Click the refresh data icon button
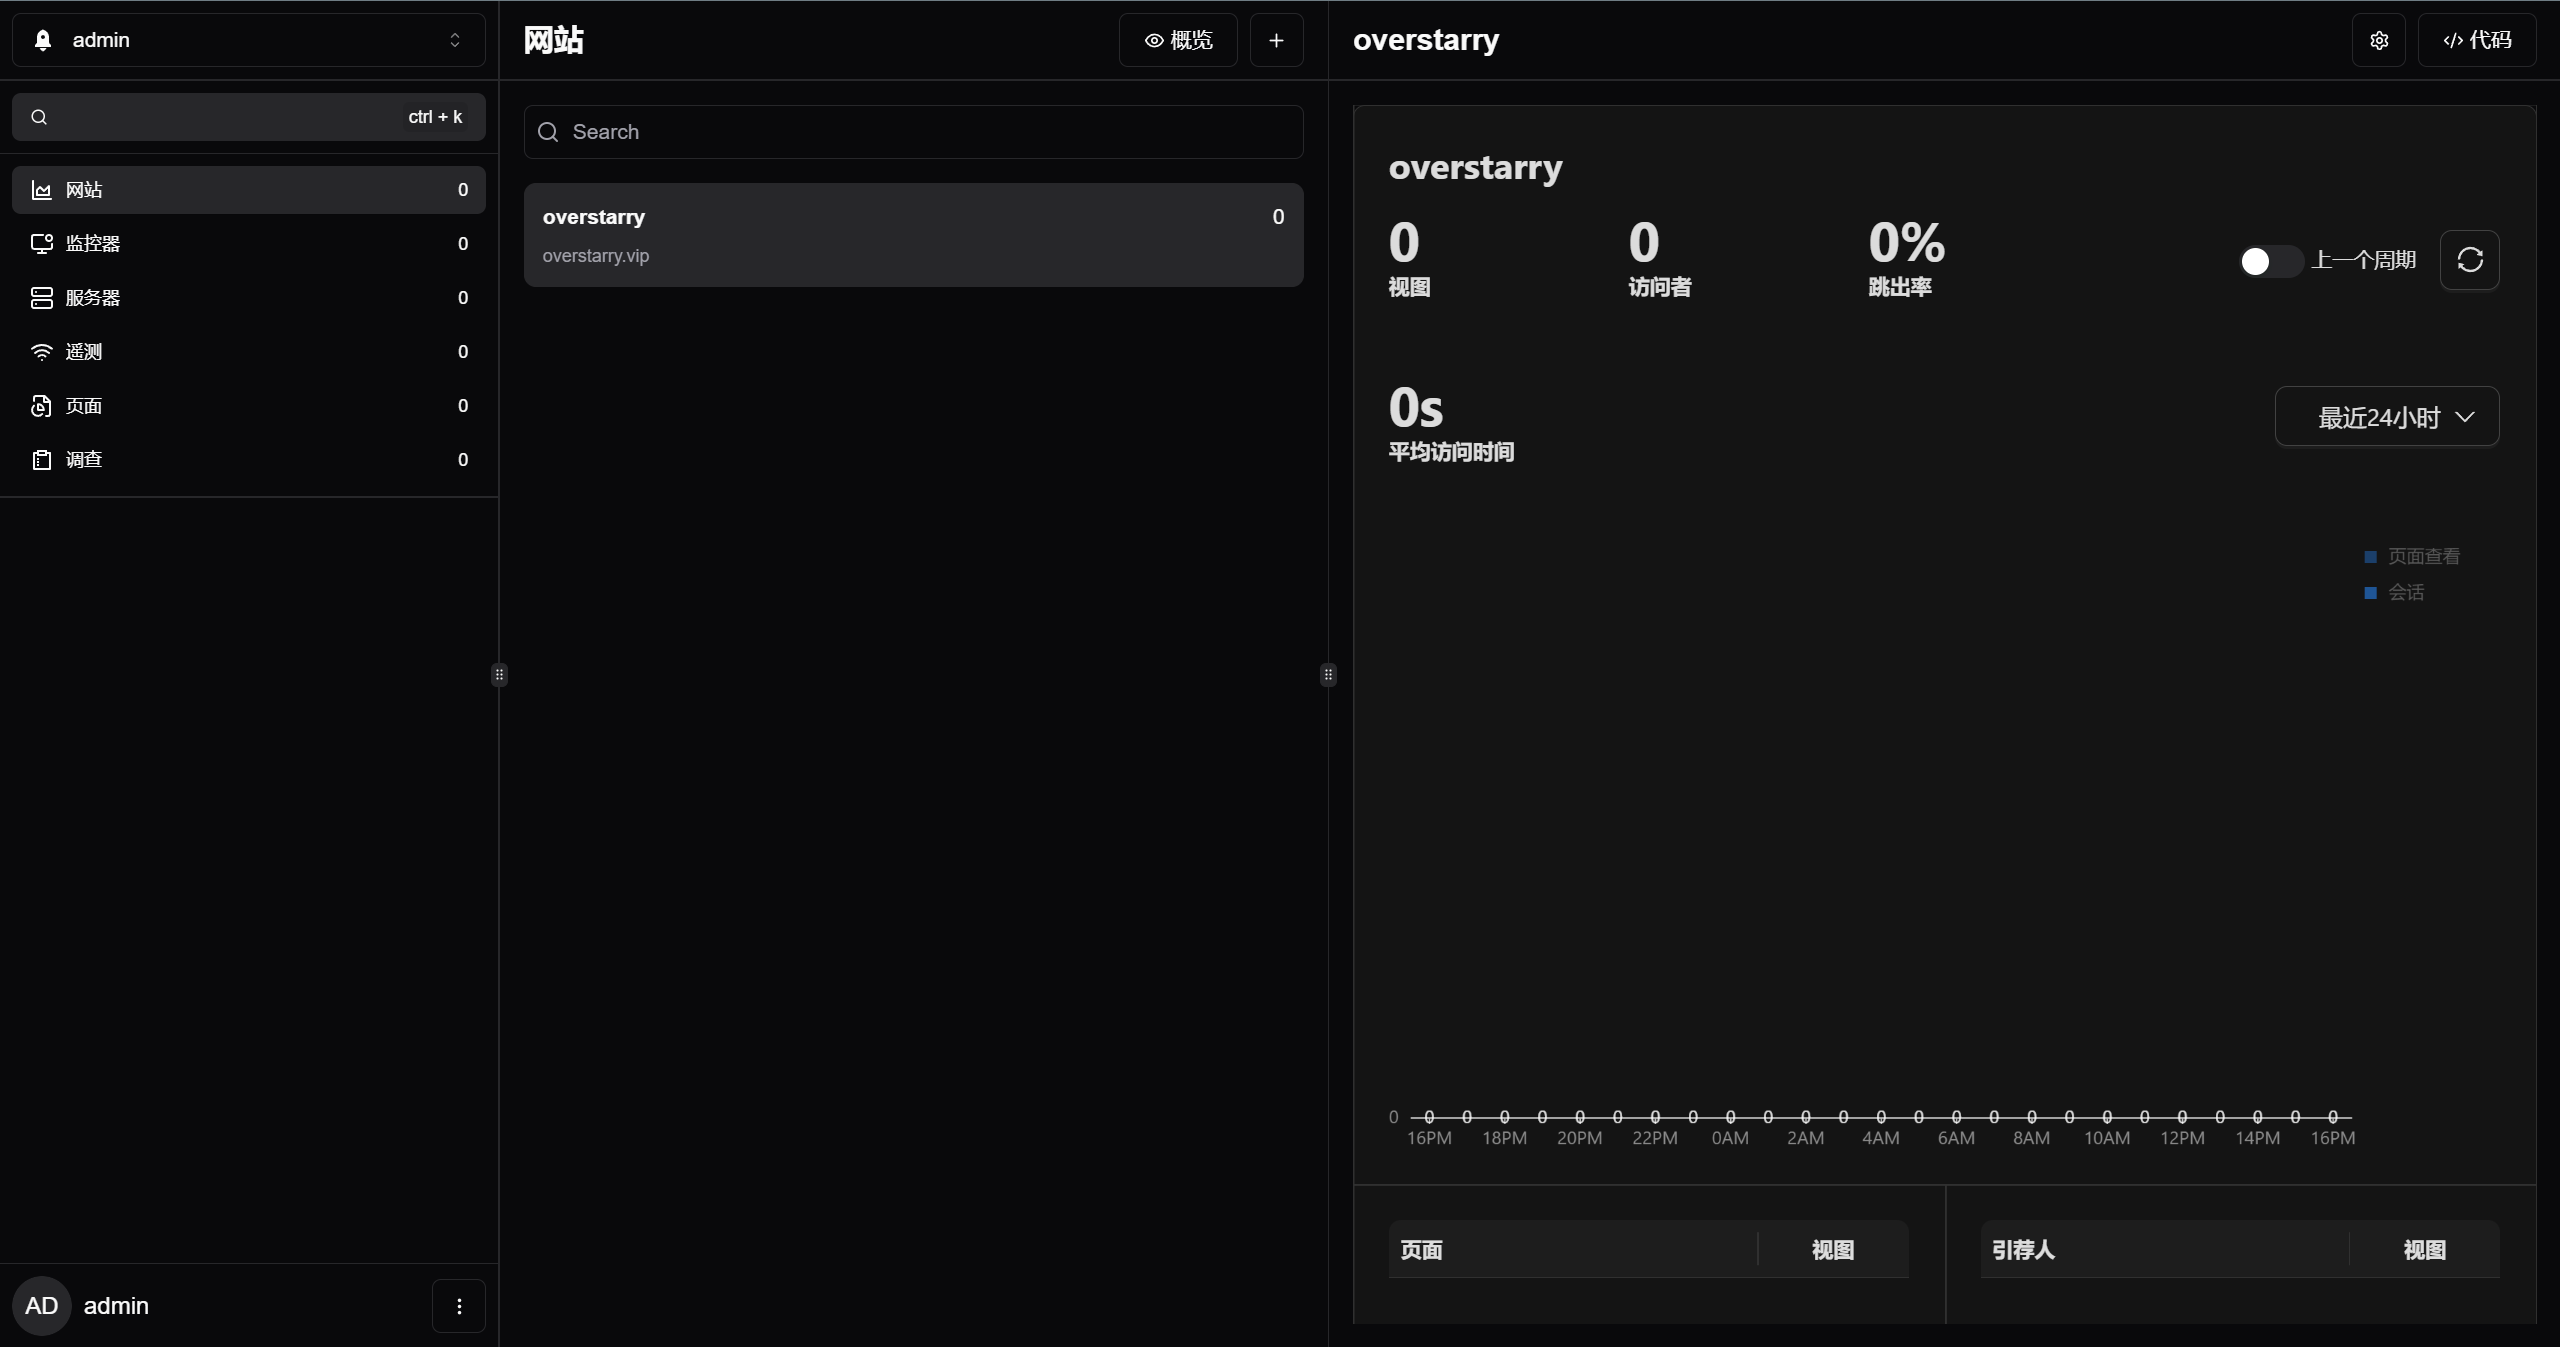The width and height of the screenshot is (2560, 1347). [x=2469, y=260]
